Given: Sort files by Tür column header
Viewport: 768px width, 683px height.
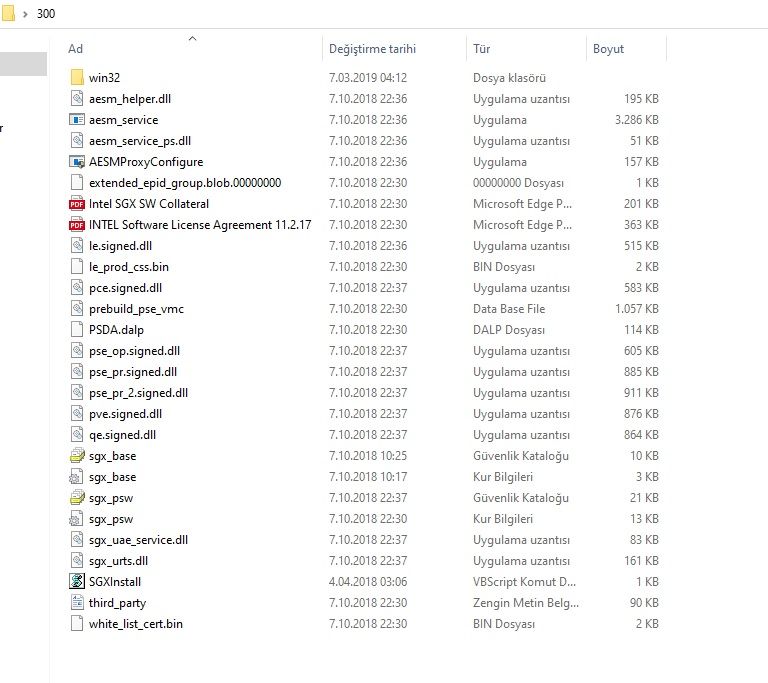Looking at the screenshot, I should tap(481, 49).
